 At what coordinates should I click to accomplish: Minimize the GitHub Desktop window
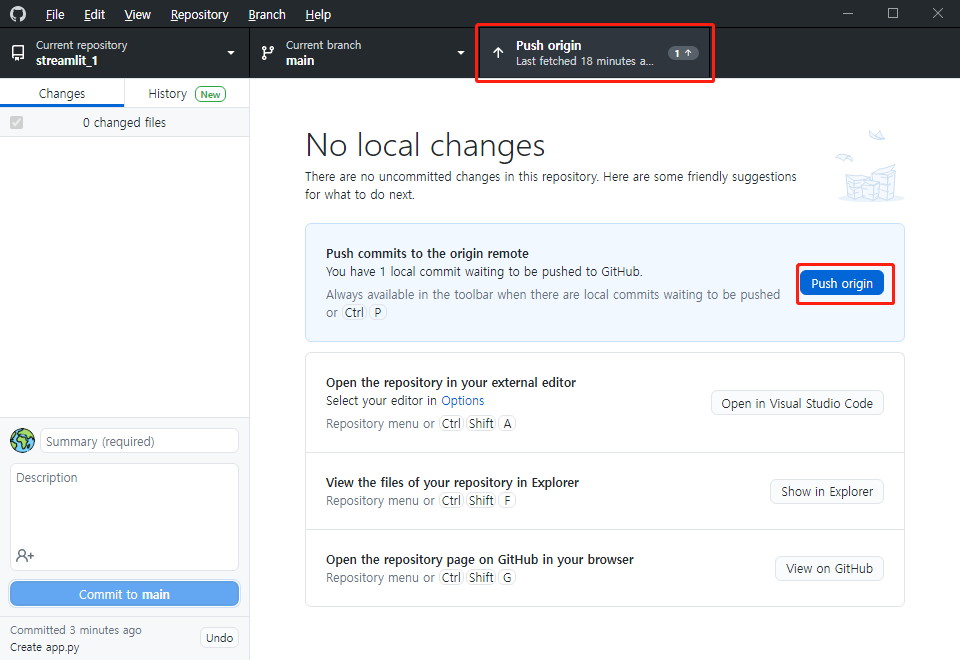click(848, 13)
